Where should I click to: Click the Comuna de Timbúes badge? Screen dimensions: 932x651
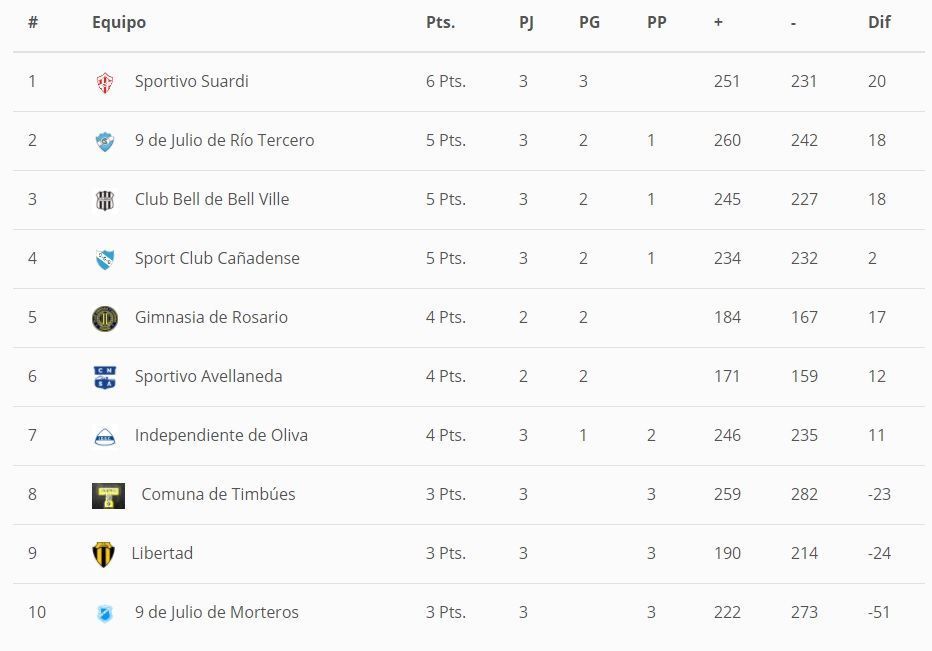[108, 495]
